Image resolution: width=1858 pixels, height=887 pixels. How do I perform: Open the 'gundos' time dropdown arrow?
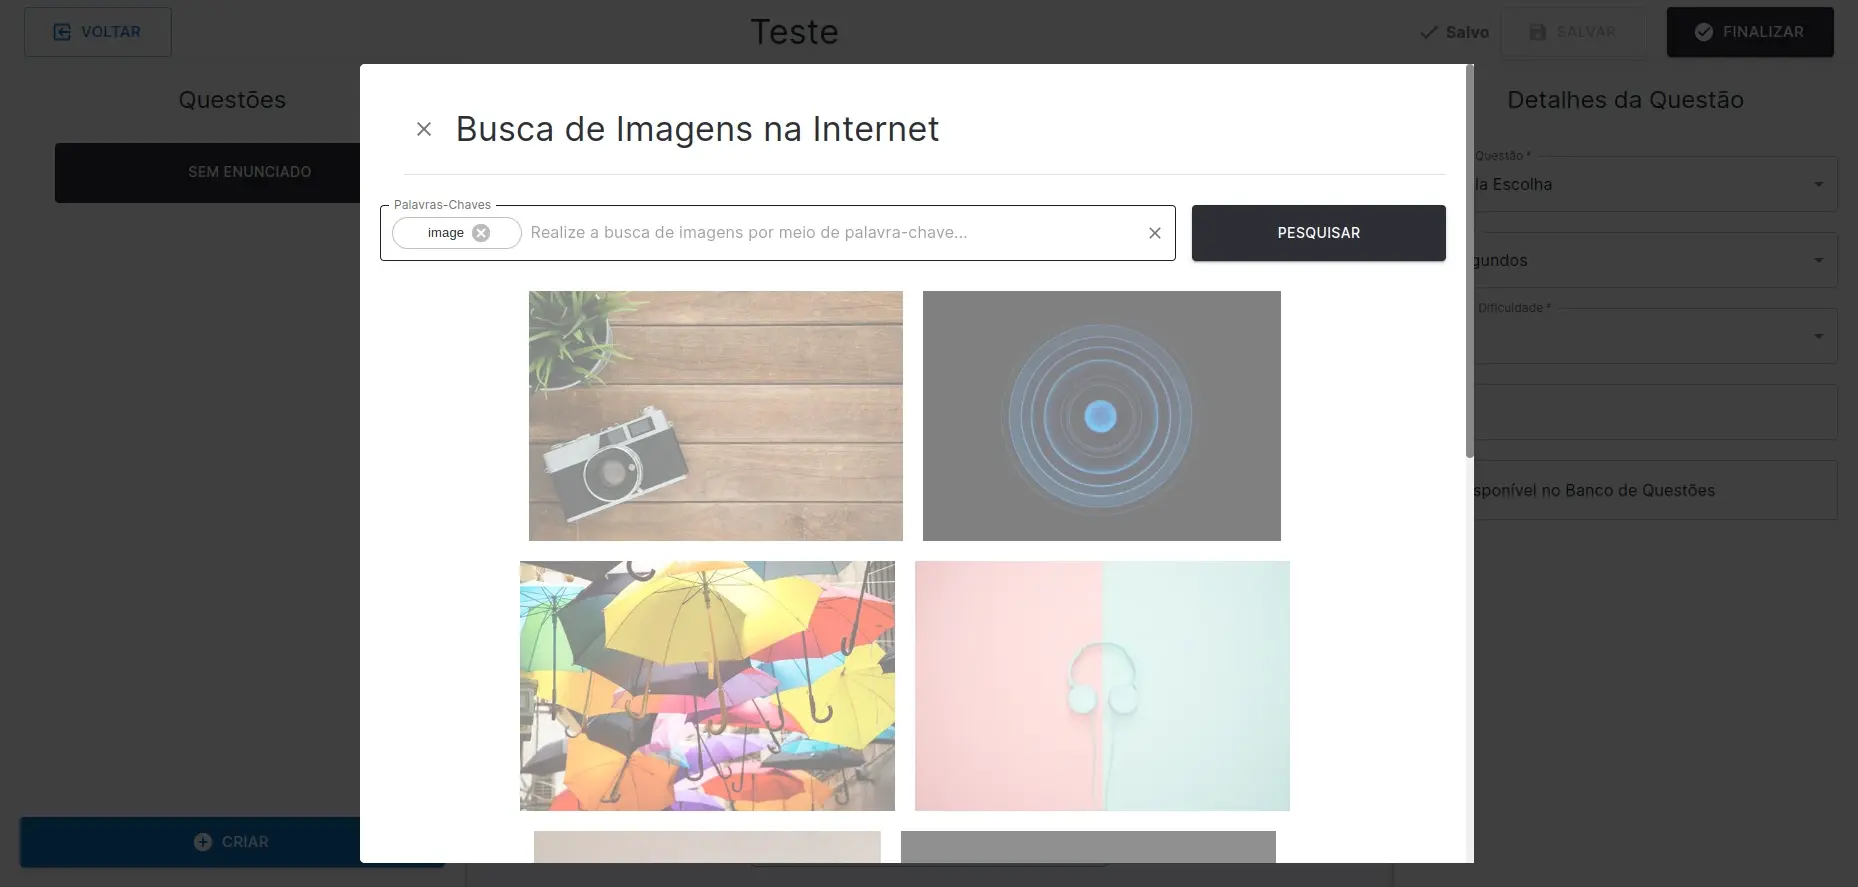point(1819,260)
